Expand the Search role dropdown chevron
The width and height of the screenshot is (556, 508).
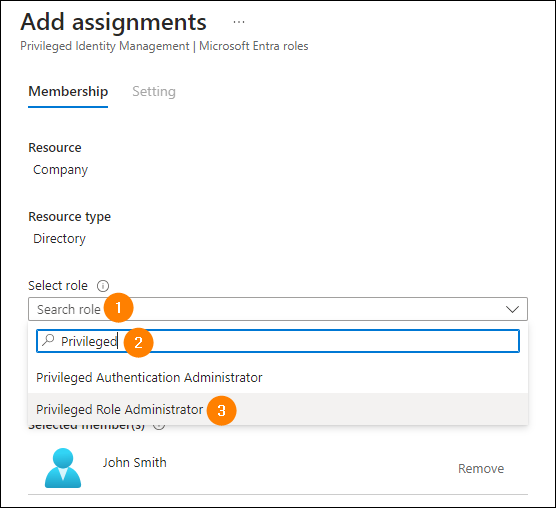click(x=512, y=309)
